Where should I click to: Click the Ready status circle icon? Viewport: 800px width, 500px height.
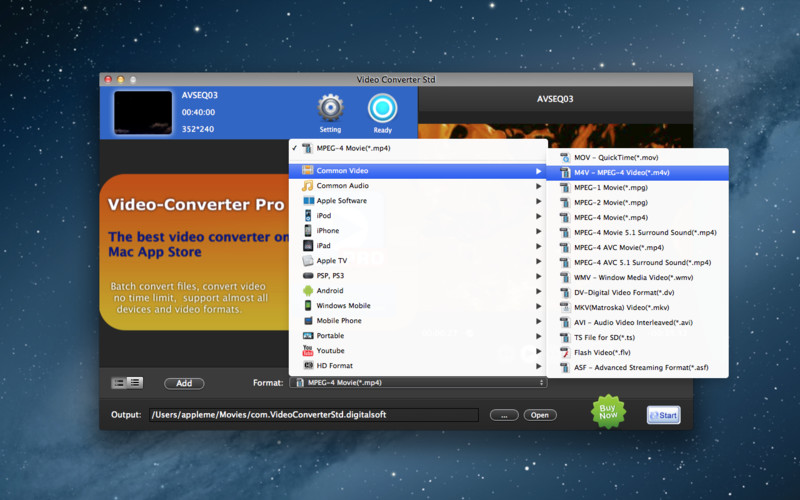(x=382, y=108)
